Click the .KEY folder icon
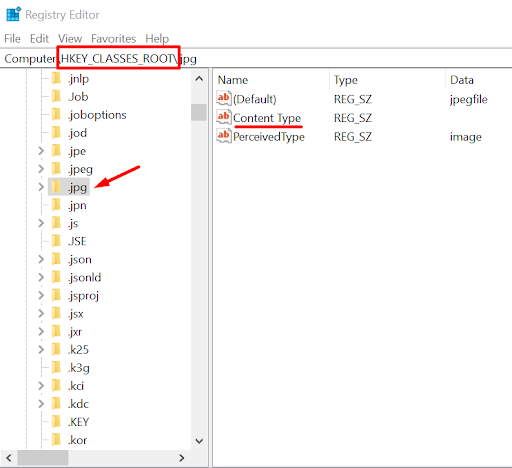The height and width of the screenshot is (468, 512). [57, 422]
